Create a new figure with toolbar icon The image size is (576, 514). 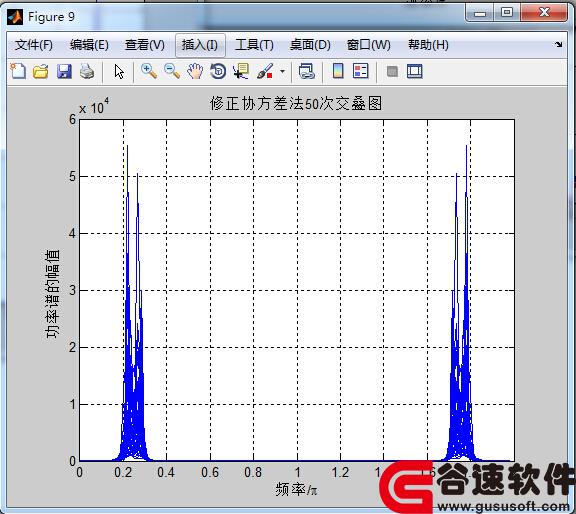(x=18, y=71)
